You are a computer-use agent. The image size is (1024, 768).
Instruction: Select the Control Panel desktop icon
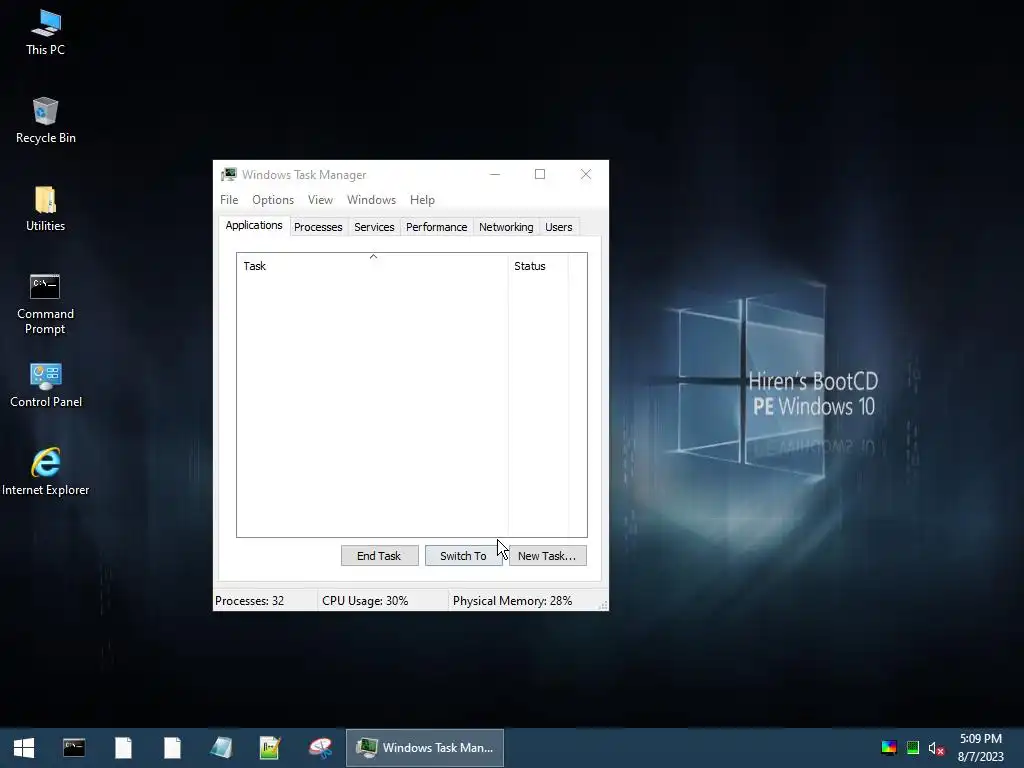coord(46,385)
